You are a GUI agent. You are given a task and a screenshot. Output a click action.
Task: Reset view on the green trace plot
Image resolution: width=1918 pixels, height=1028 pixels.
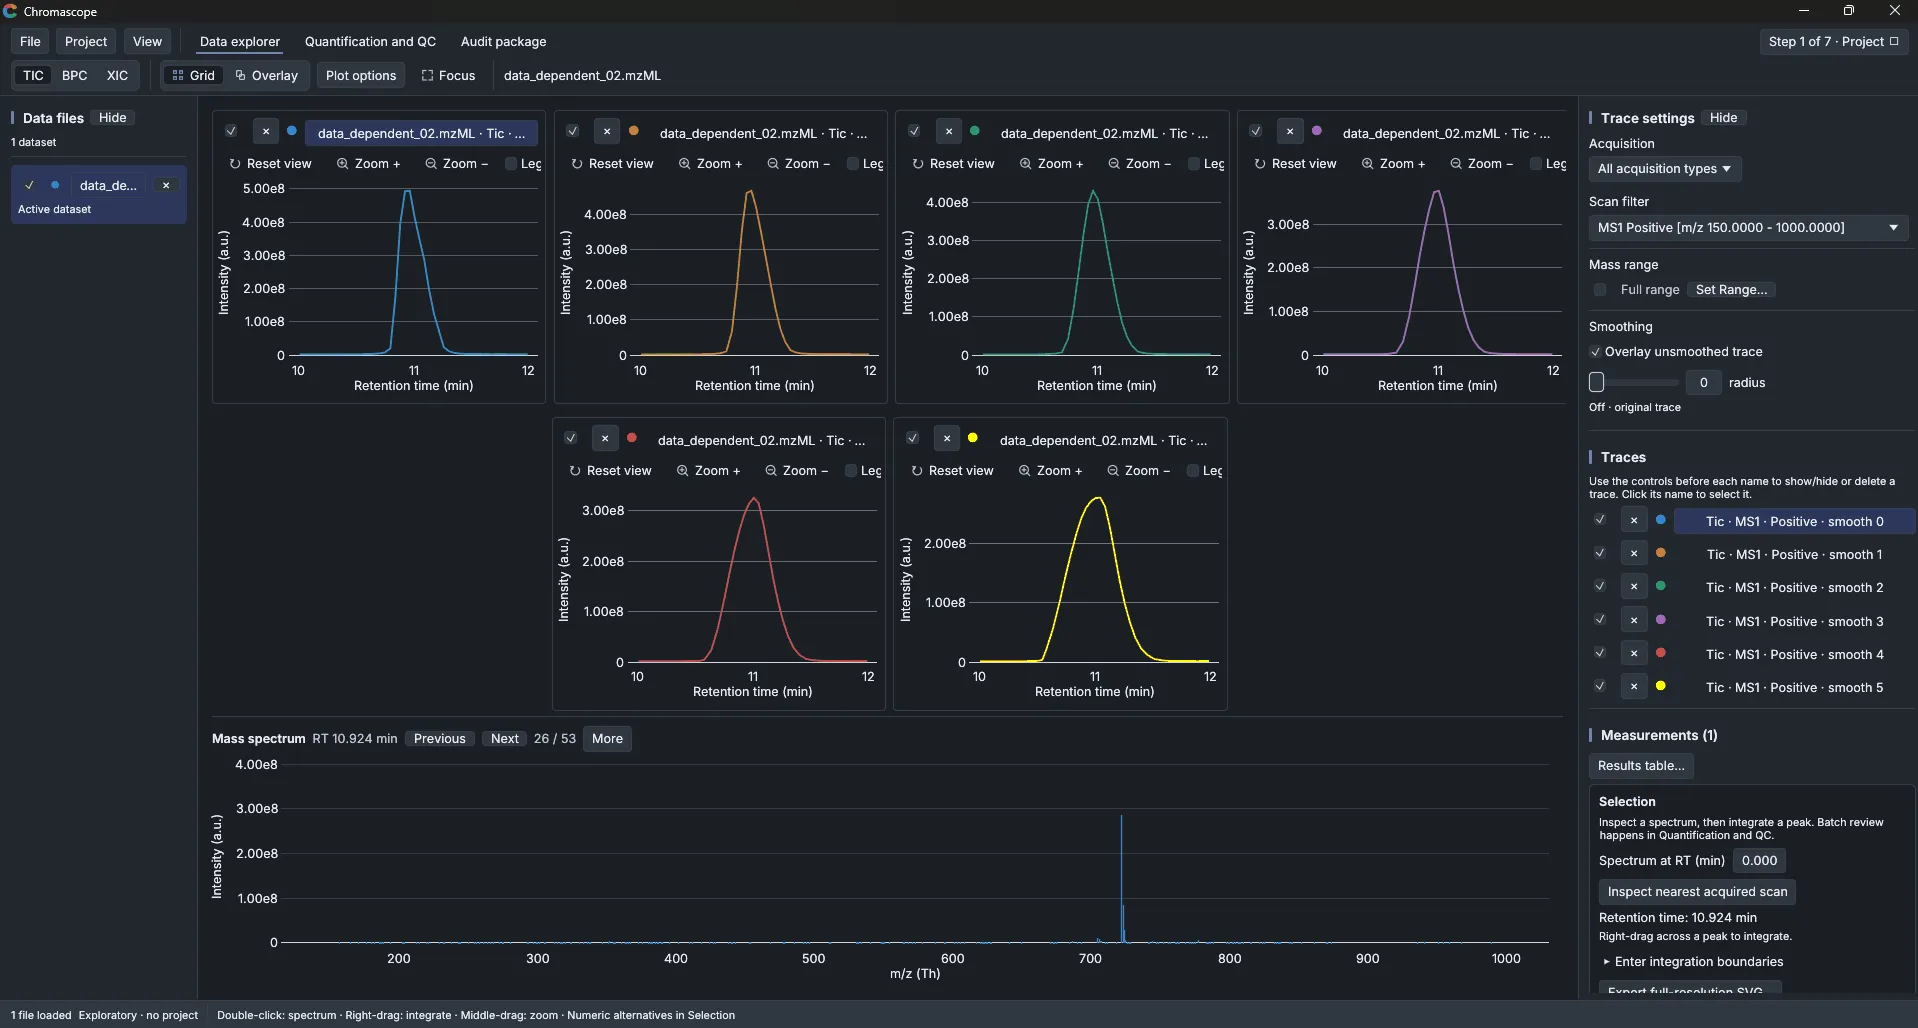953,163
